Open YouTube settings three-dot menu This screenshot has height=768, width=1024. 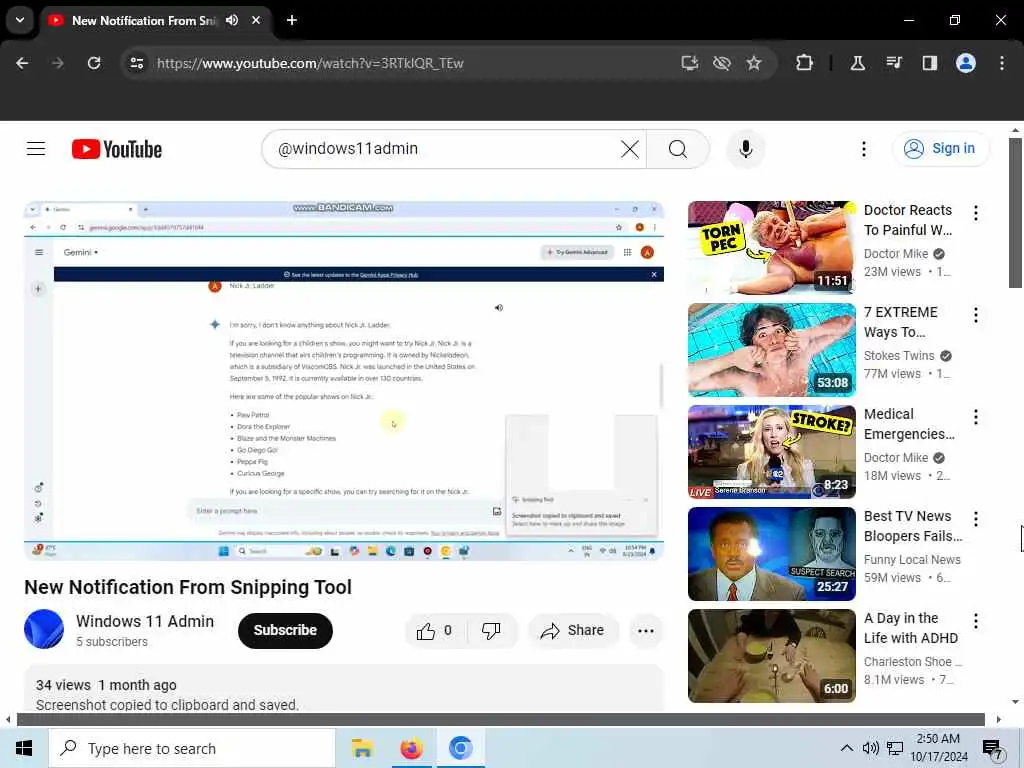point(863,149)
